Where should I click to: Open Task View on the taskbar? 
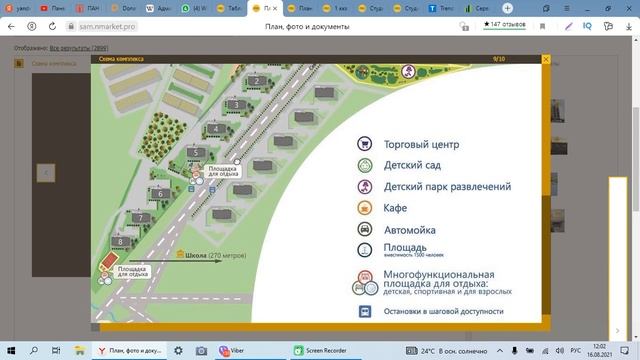click(x=56, y=351)
